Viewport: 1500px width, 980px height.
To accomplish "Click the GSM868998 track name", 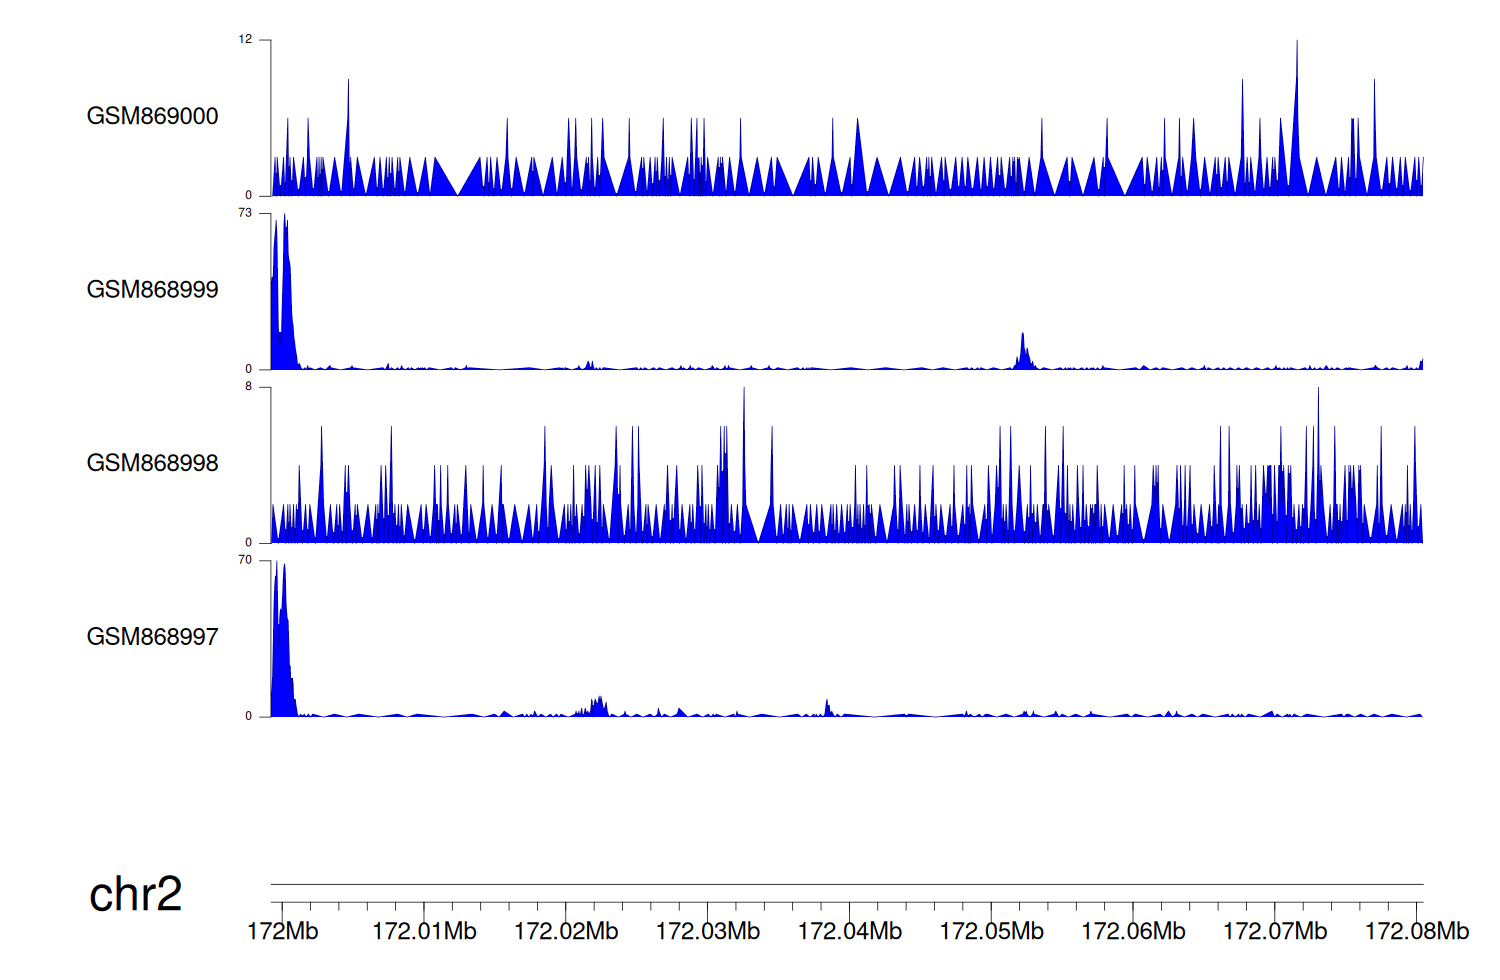I will [x=152, y=463].
